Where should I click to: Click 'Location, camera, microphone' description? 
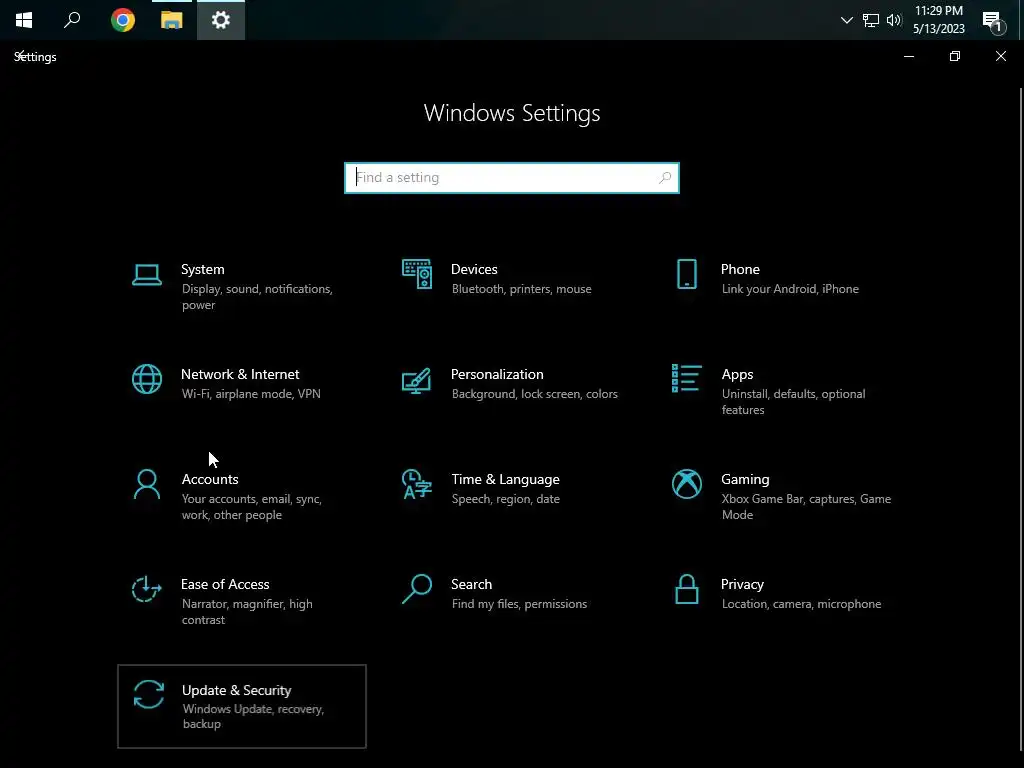[x=801, y=604]
